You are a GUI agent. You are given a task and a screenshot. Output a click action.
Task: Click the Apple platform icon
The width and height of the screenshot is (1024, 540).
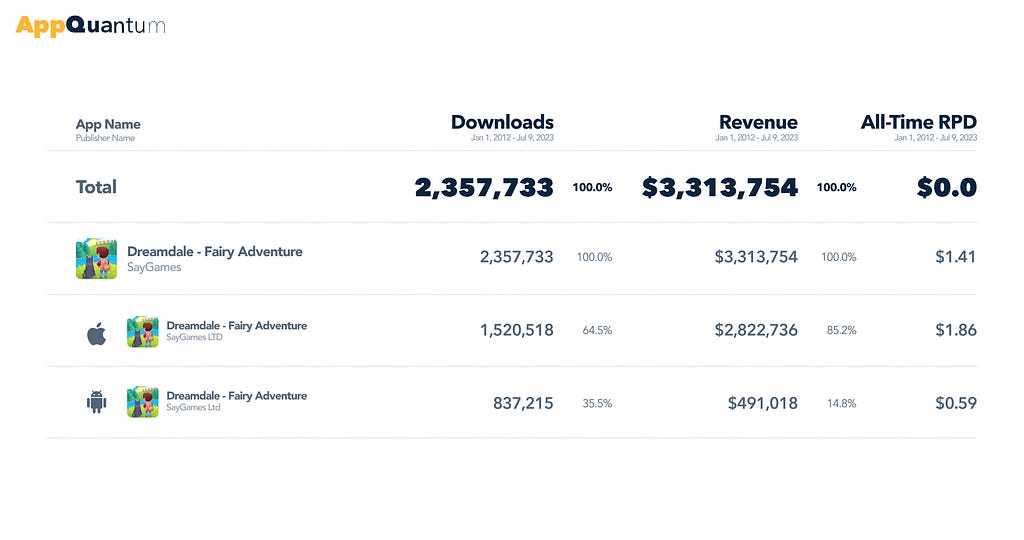point(97,334)
